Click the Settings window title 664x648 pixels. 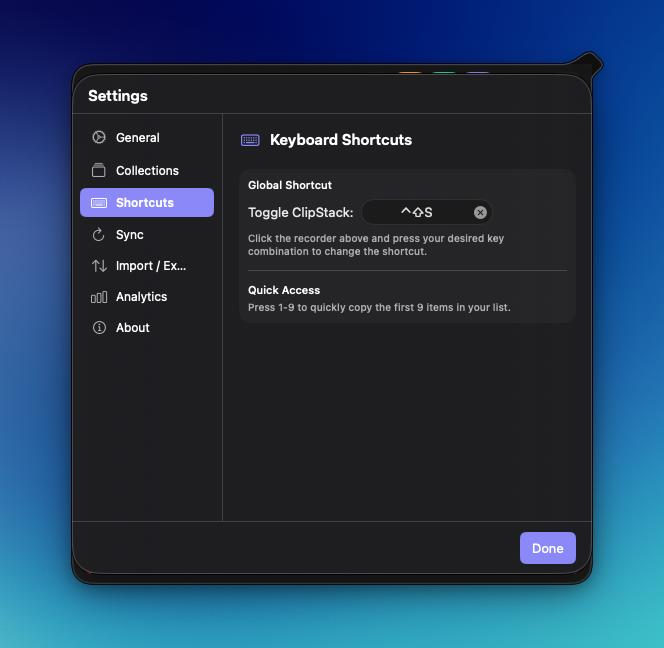click(118, 96)
